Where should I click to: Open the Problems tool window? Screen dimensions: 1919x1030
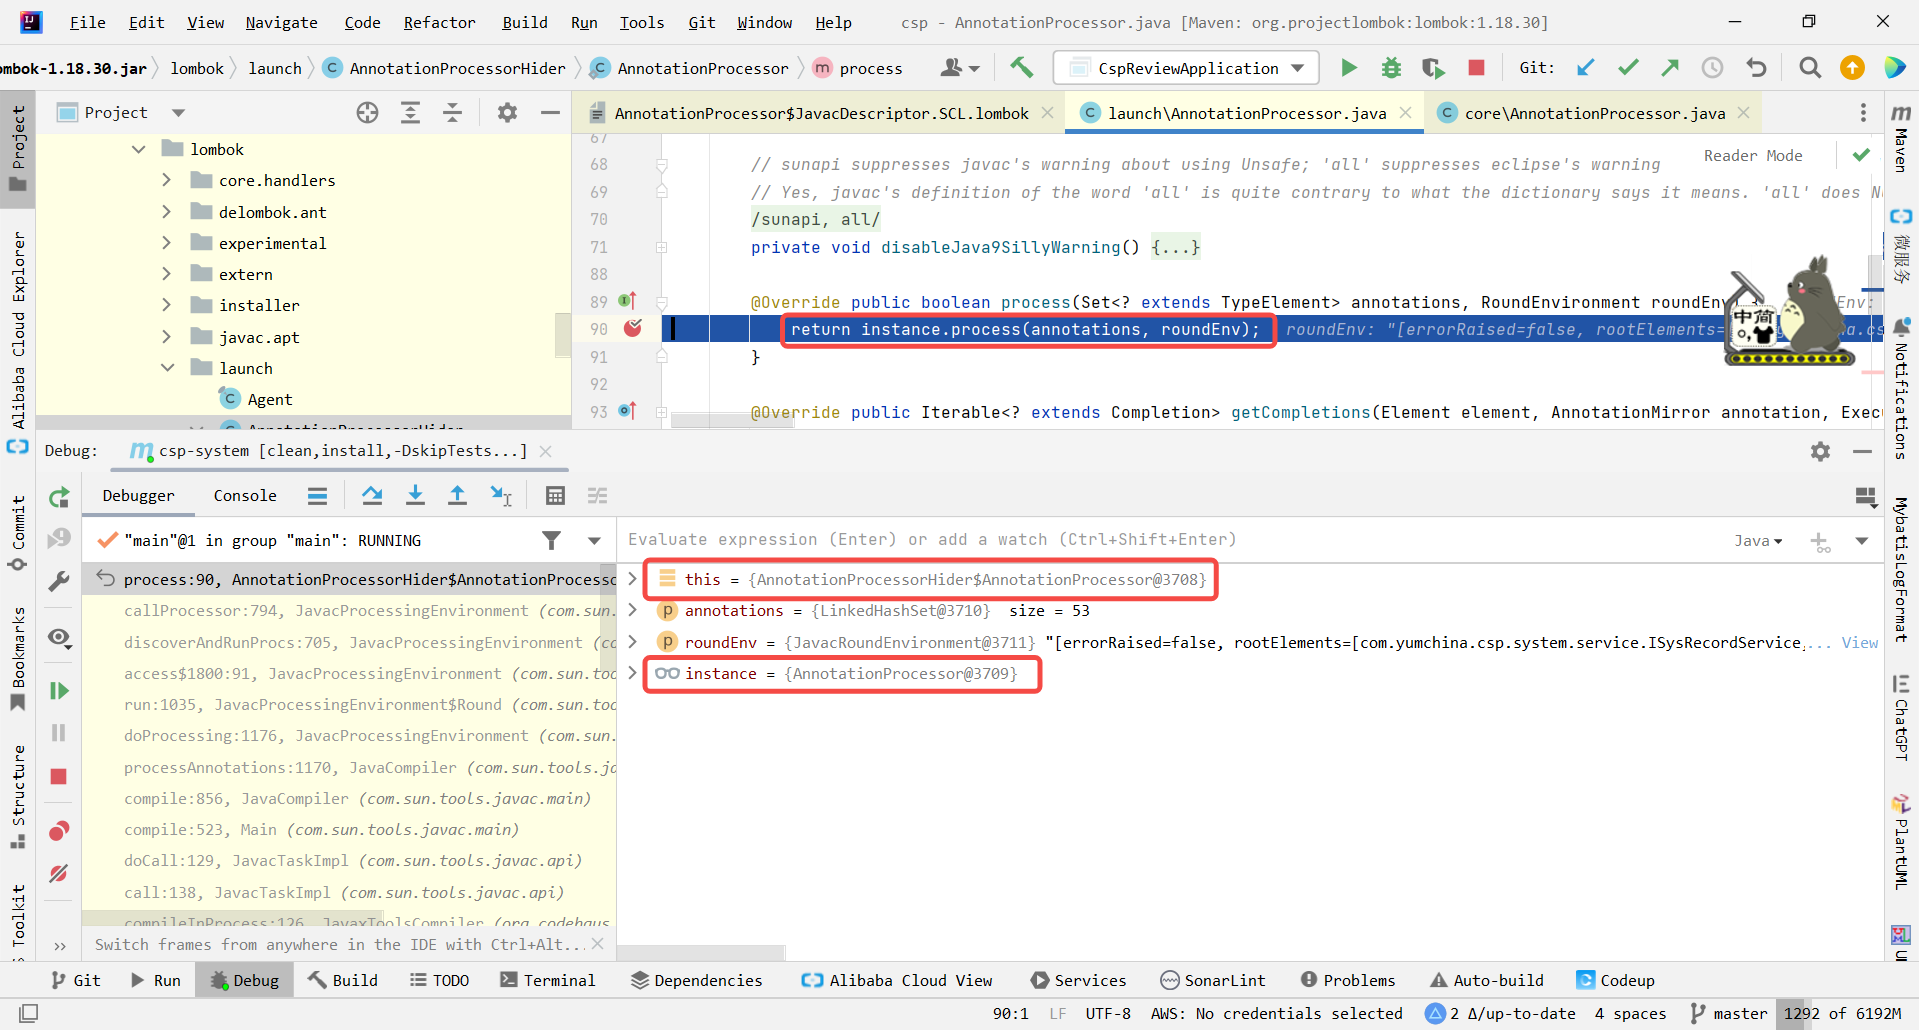(x=1347, y=980)
